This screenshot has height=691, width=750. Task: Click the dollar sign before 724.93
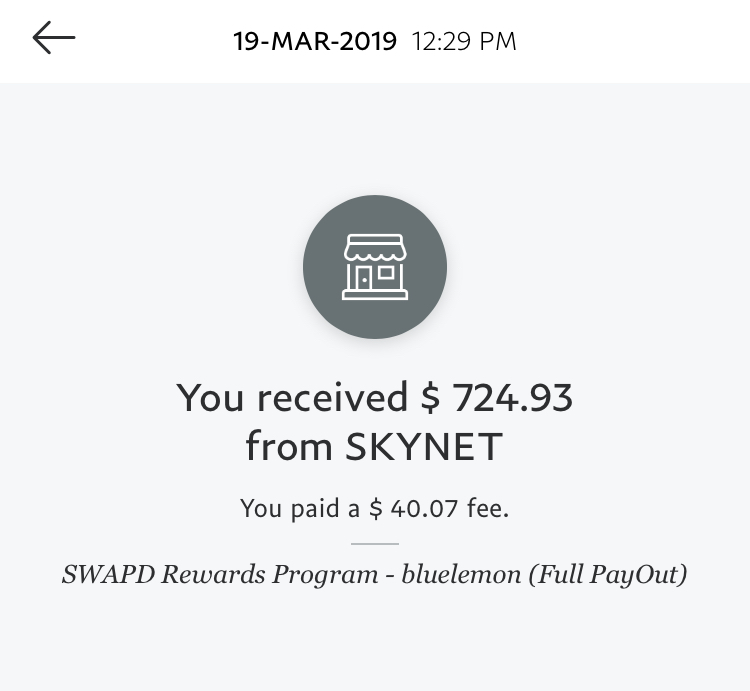point(430,397)
